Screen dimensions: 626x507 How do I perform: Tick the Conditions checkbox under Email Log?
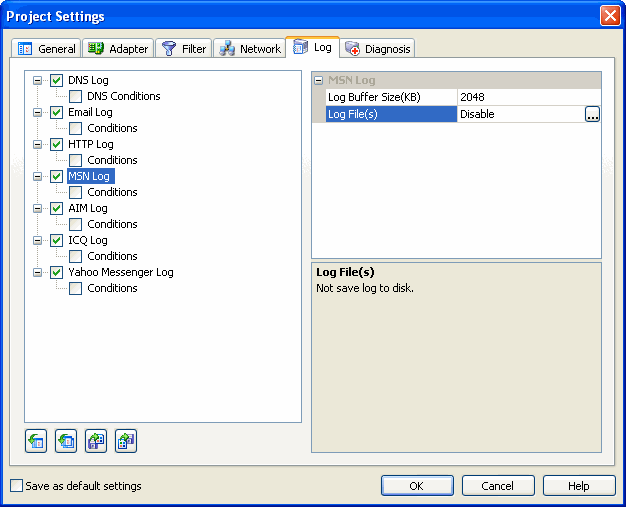pos(75,128)
